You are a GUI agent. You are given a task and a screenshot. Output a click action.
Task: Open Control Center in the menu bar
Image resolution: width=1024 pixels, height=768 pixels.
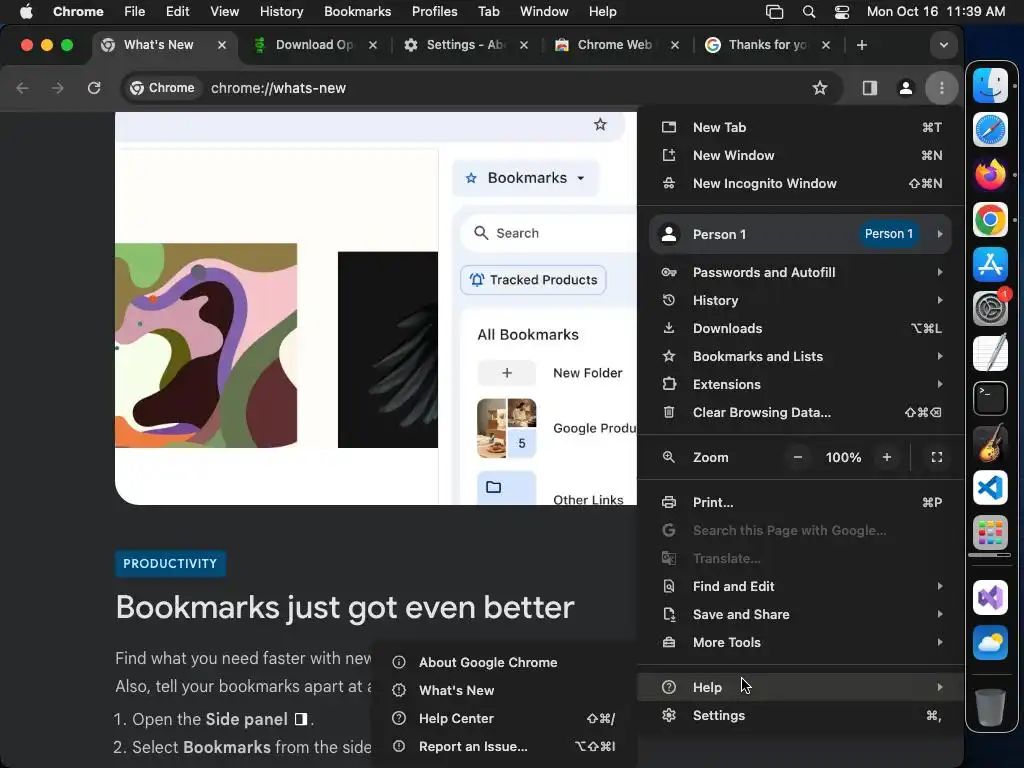click(x=842, y=12)
